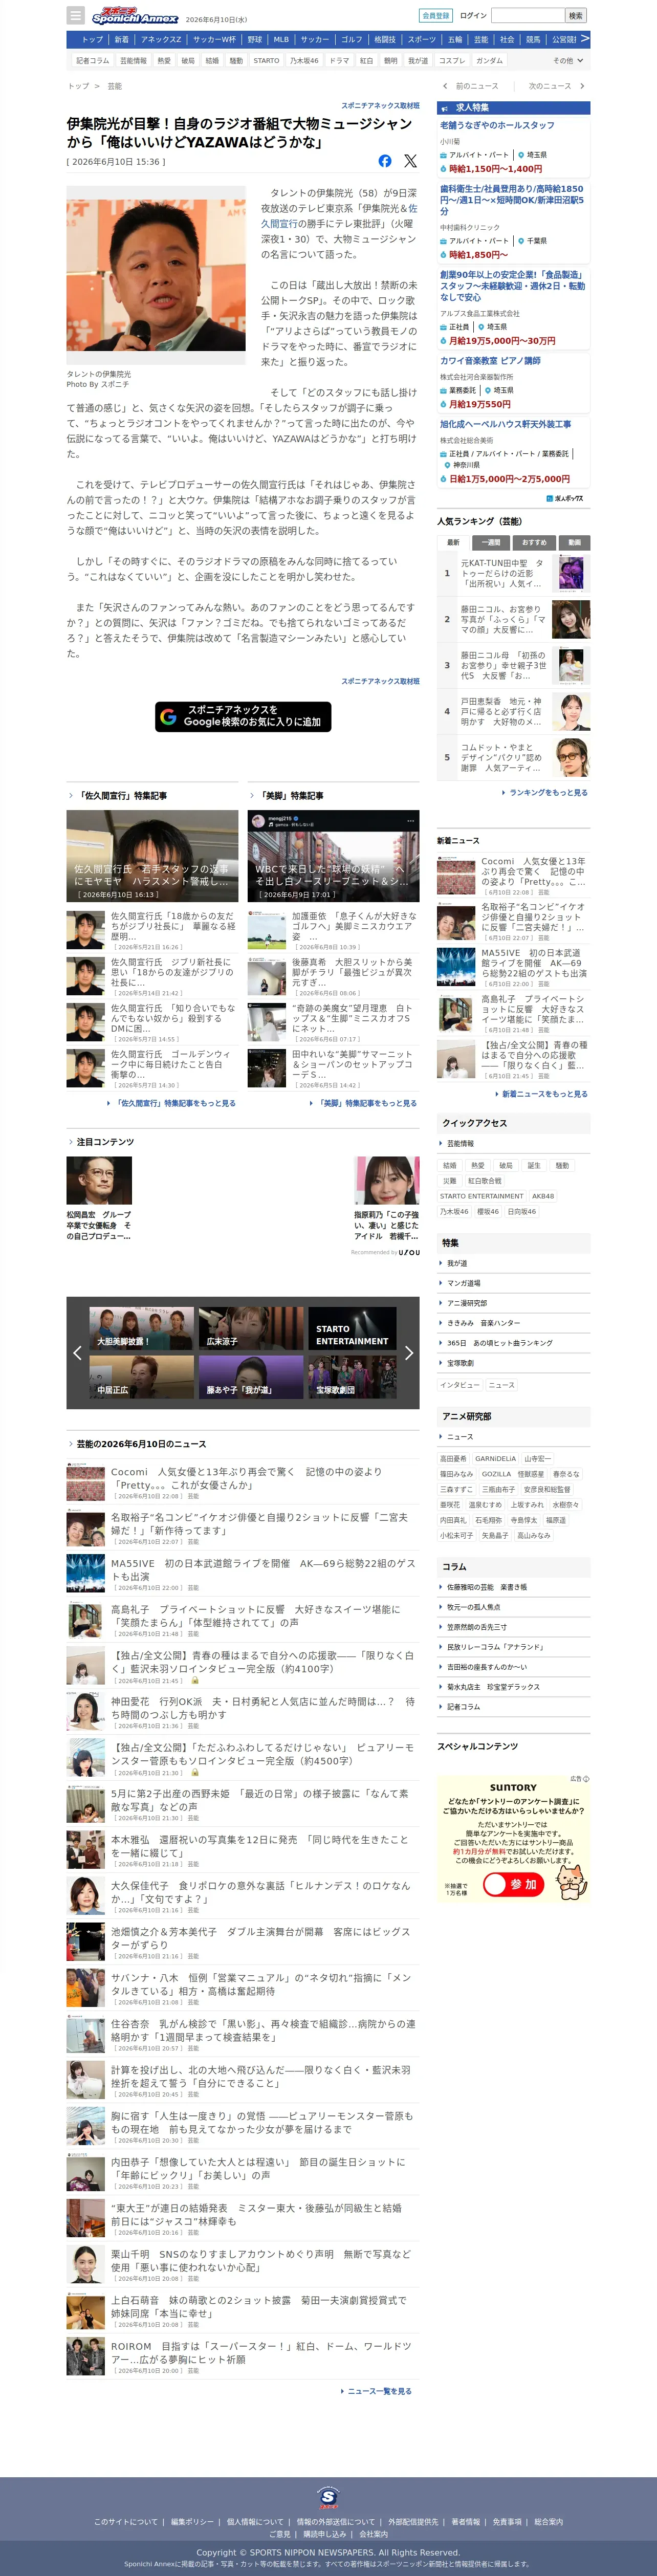Click ニュース一覧を見る link
Screen dimensions: 657x2576
[376, 2391]
